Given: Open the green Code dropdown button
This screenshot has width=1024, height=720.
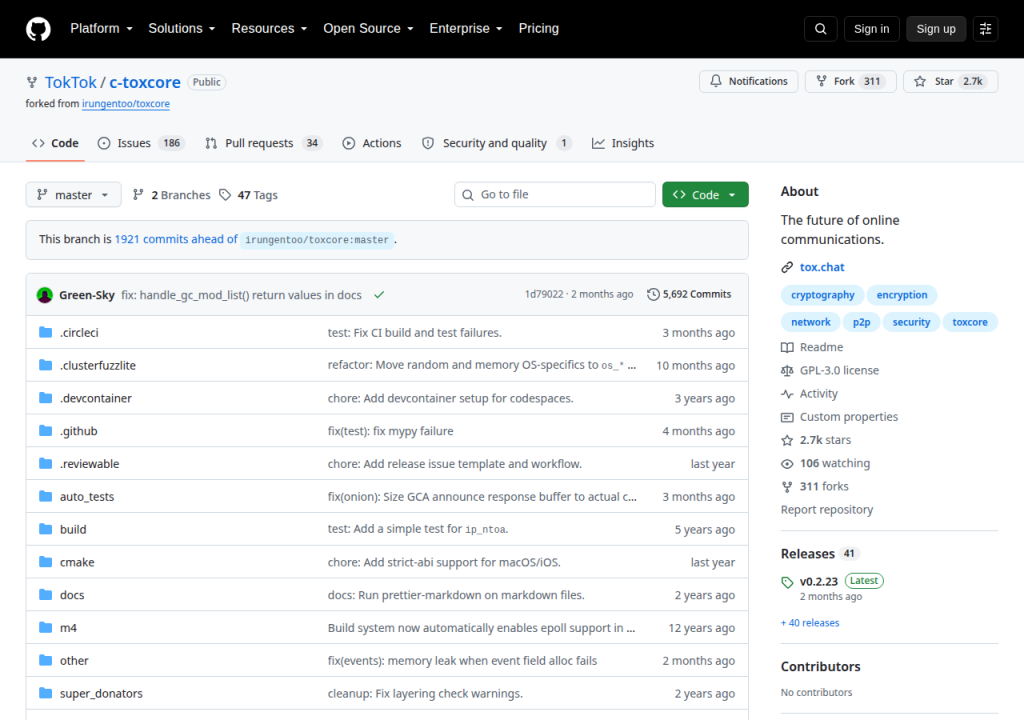Looking at the screenshot, I should 705,195.
